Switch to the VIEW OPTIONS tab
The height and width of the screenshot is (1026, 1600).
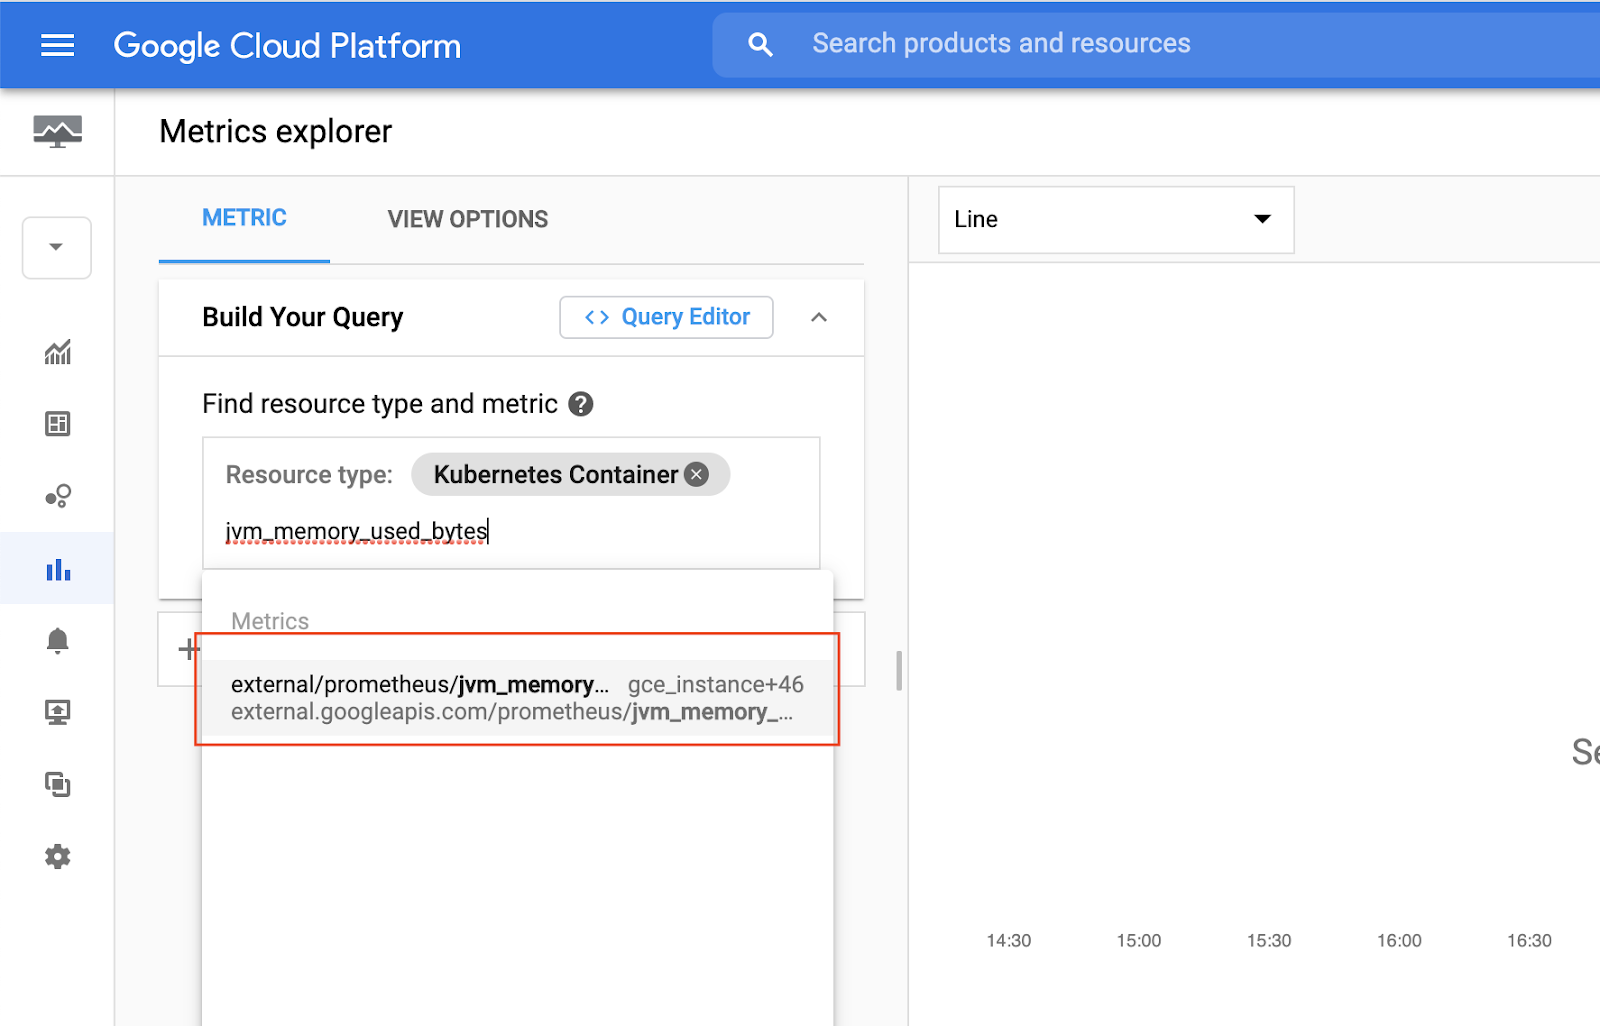coord(467,219)
